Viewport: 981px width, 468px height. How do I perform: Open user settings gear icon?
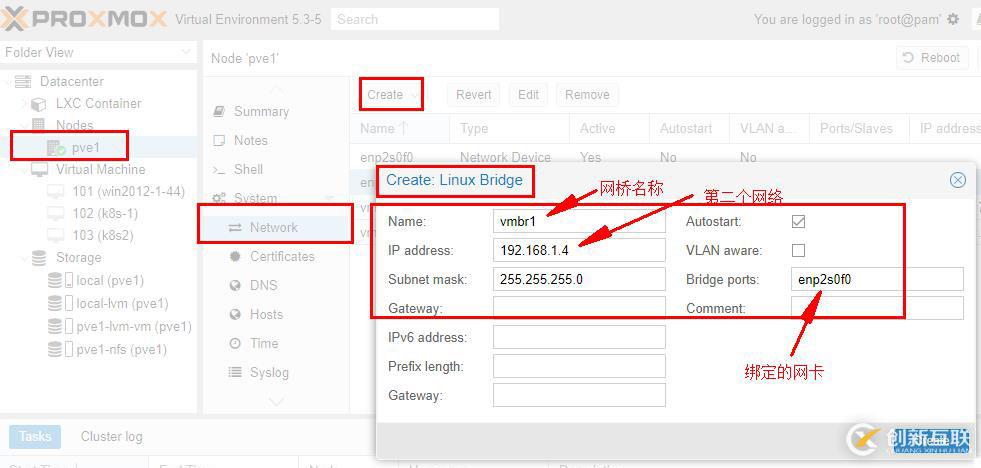click(953, 19)
